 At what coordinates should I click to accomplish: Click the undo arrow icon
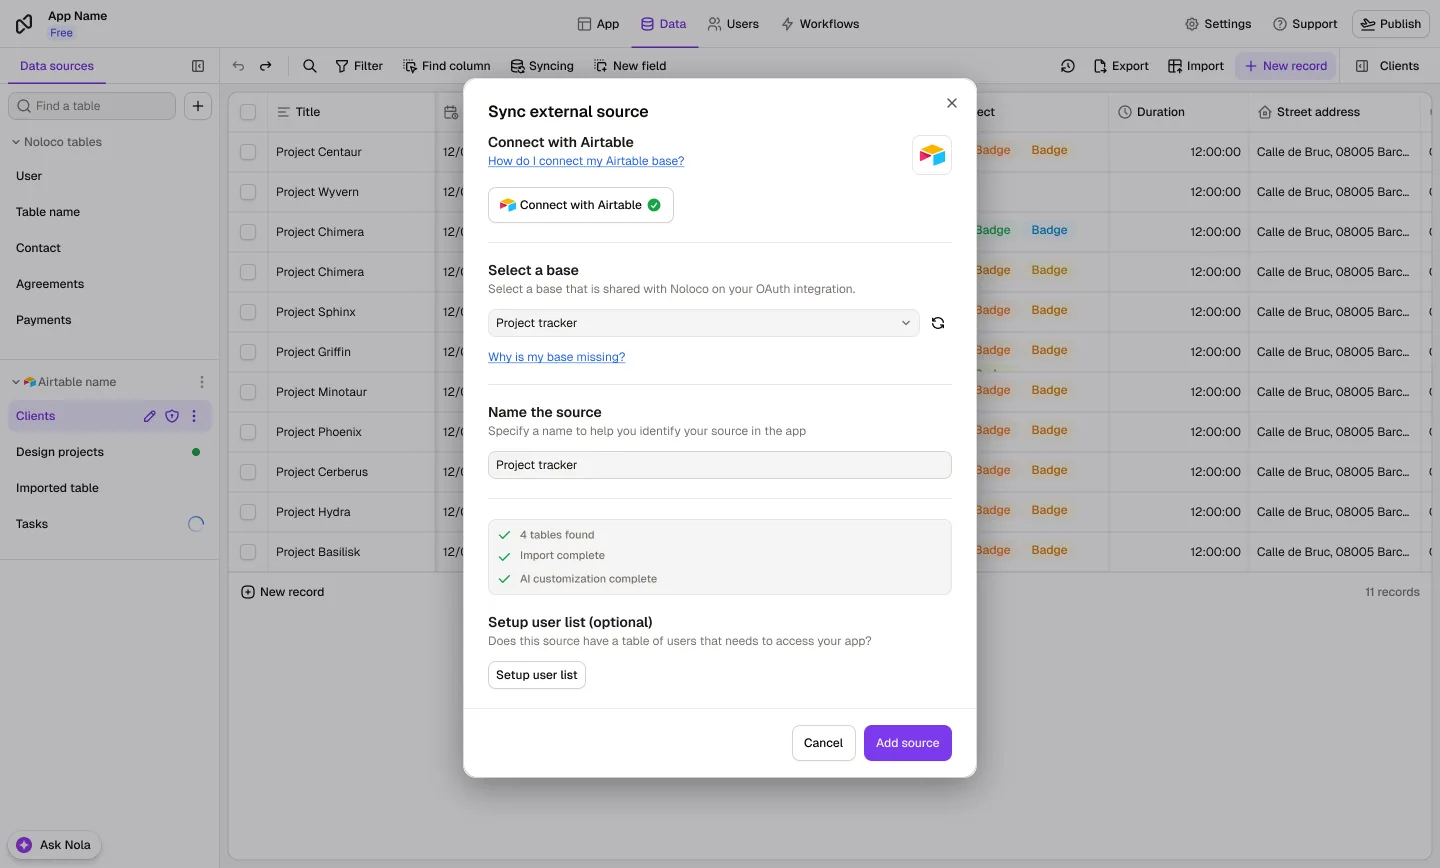[x=238, y=66]
